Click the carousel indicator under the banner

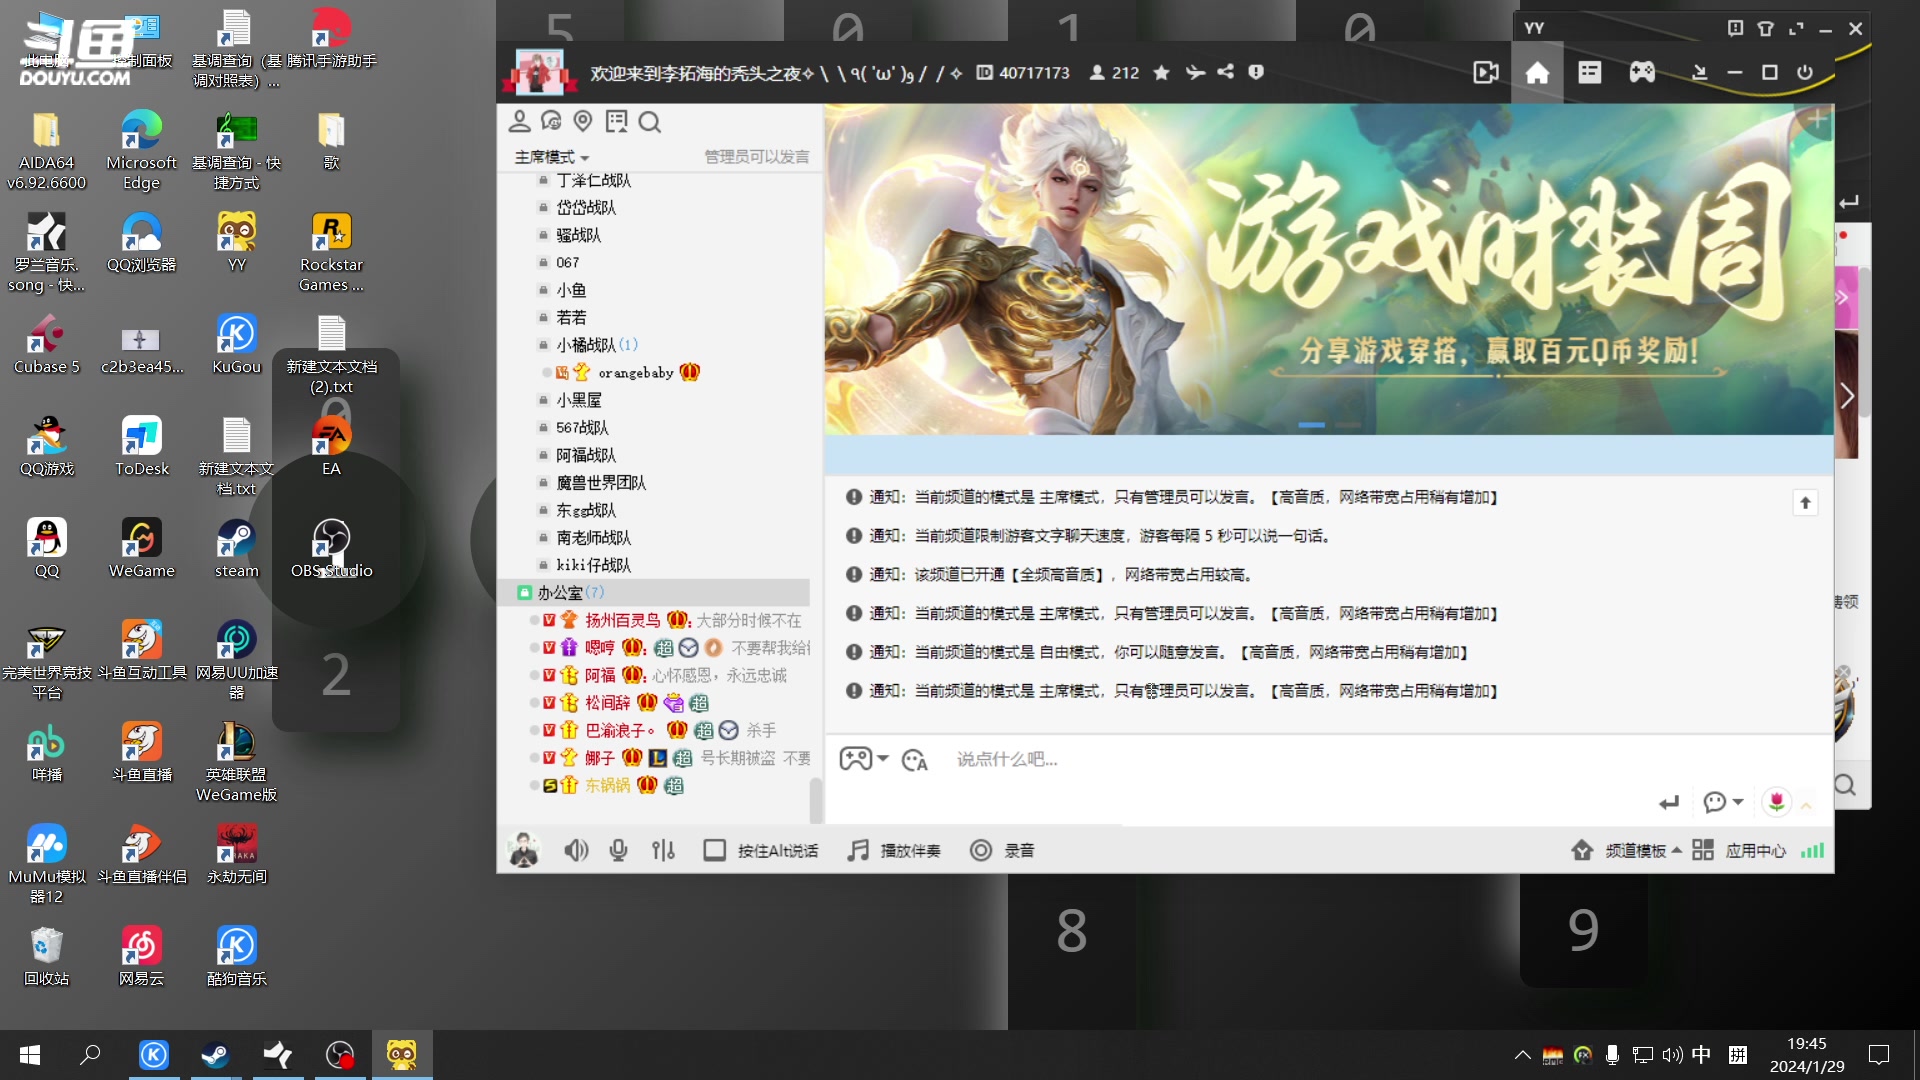click(x=1312, y=424)
